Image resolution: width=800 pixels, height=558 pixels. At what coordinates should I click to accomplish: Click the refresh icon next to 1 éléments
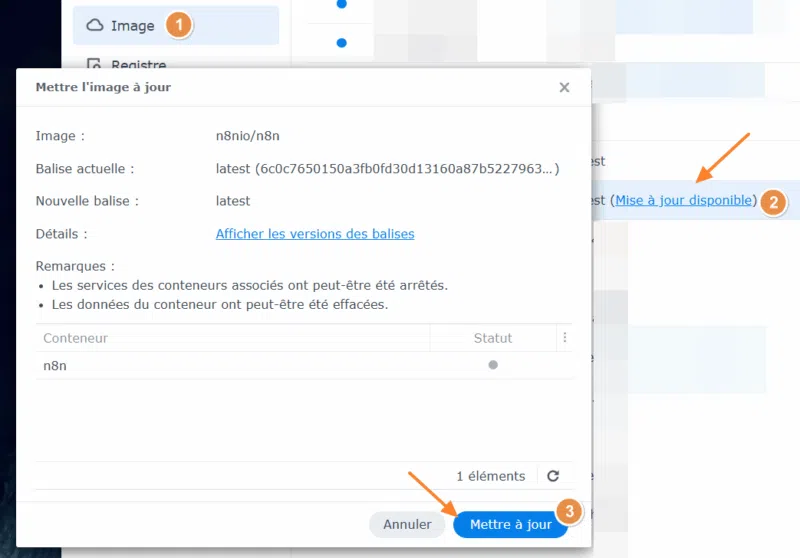coord(553,476)
